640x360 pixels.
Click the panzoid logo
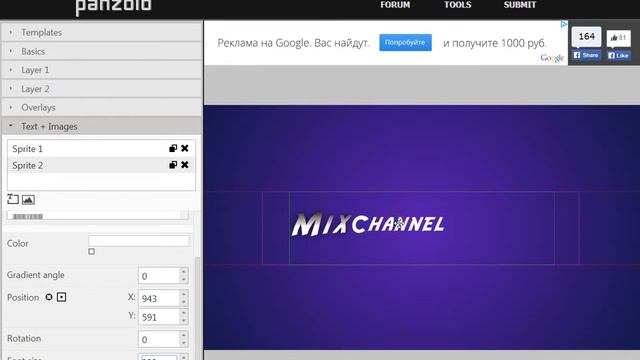pos(113,7)
